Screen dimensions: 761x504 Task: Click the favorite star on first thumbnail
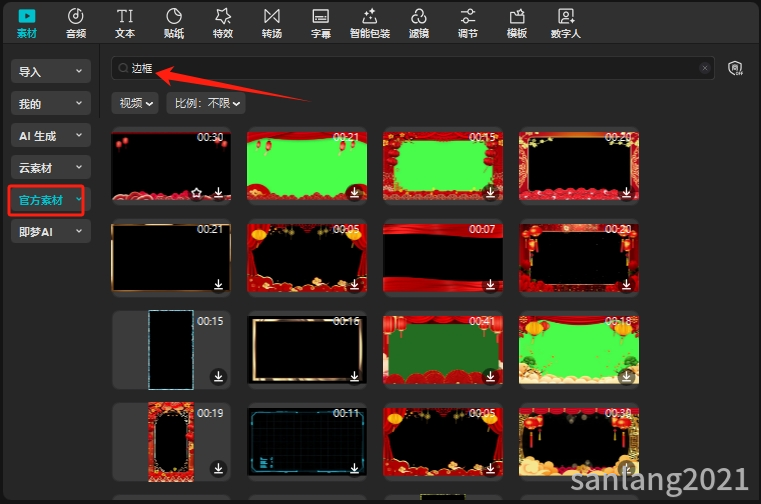(197, 192)
